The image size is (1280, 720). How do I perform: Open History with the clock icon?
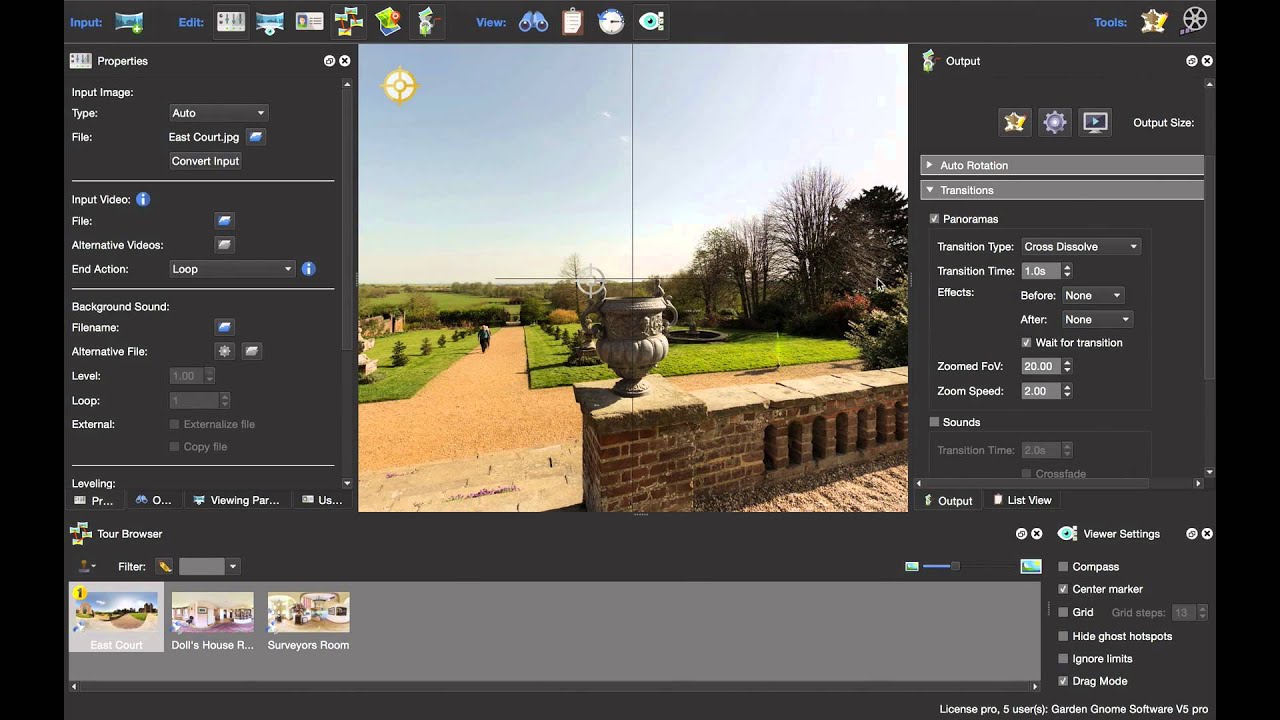coord(611,21)
